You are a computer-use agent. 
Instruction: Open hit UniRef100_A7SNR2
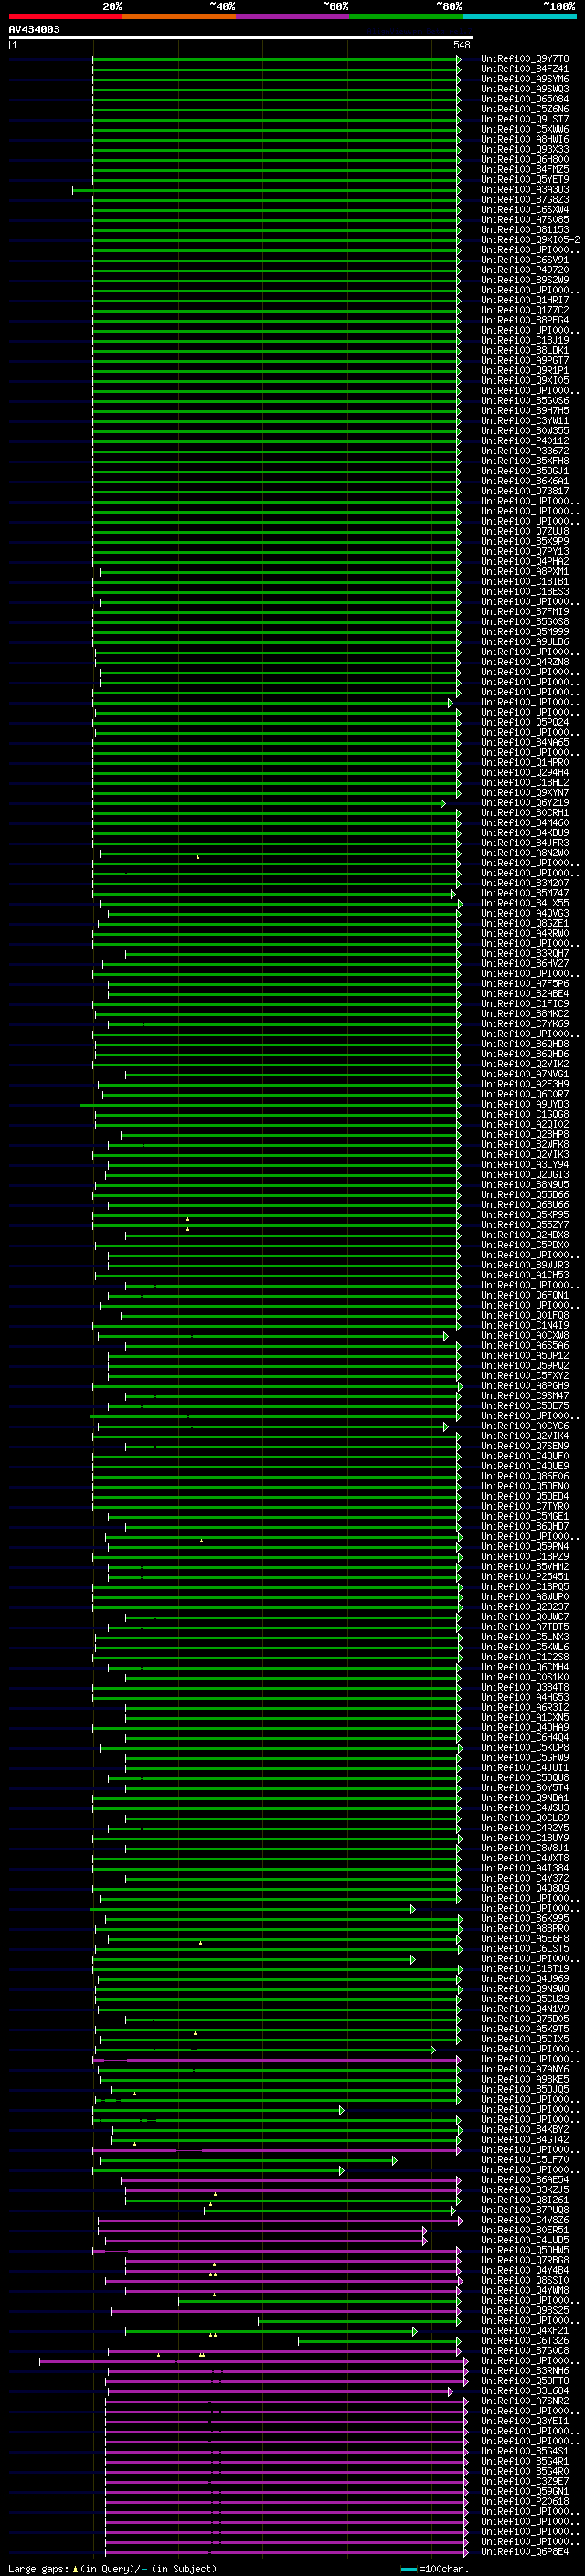(525, 2402)
